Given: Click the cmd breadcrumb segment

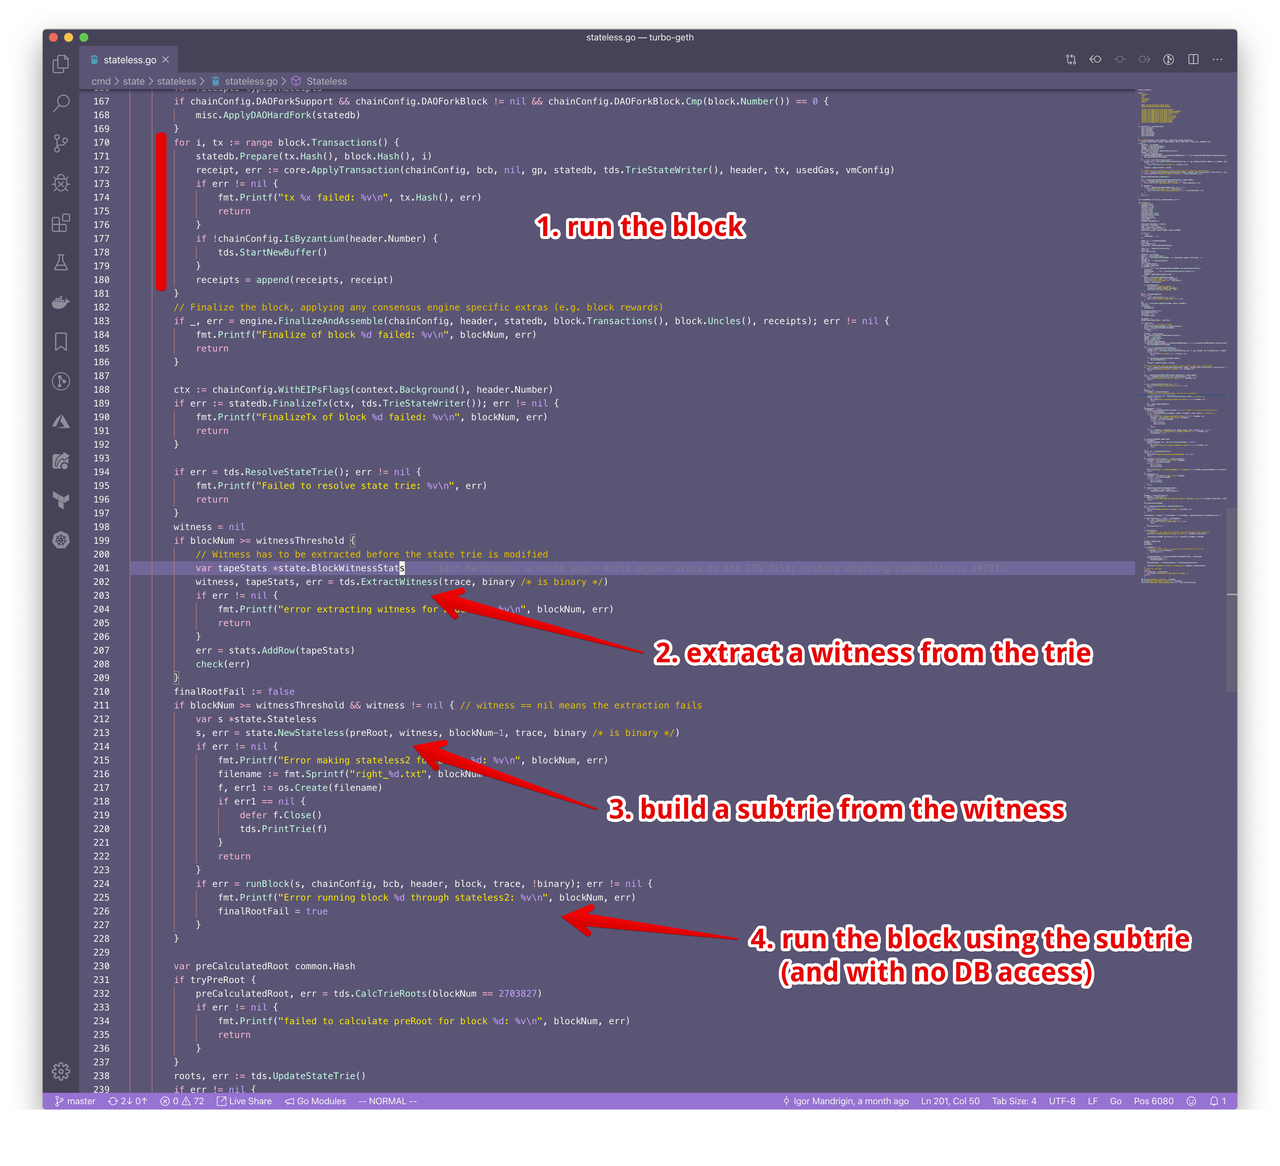Looking at the screenshot, I should [x=101, y=81].
